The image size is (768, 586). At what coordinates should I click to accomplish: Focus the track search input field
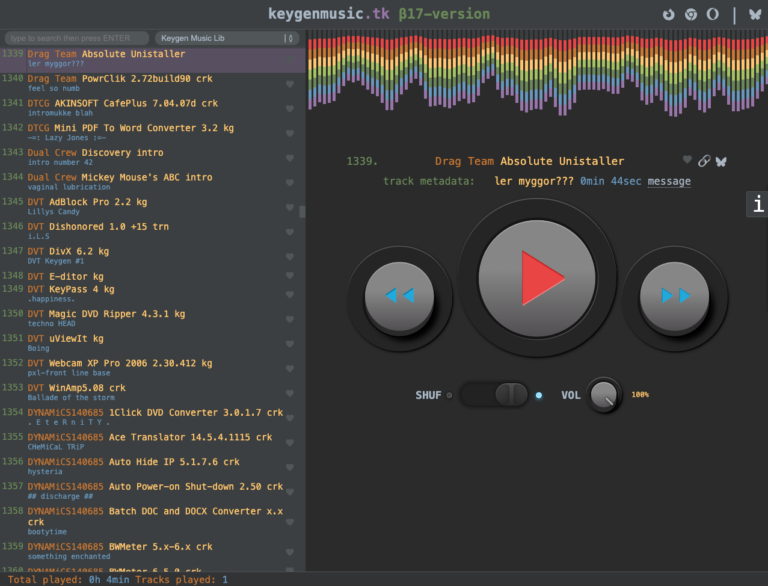(77, 38)
